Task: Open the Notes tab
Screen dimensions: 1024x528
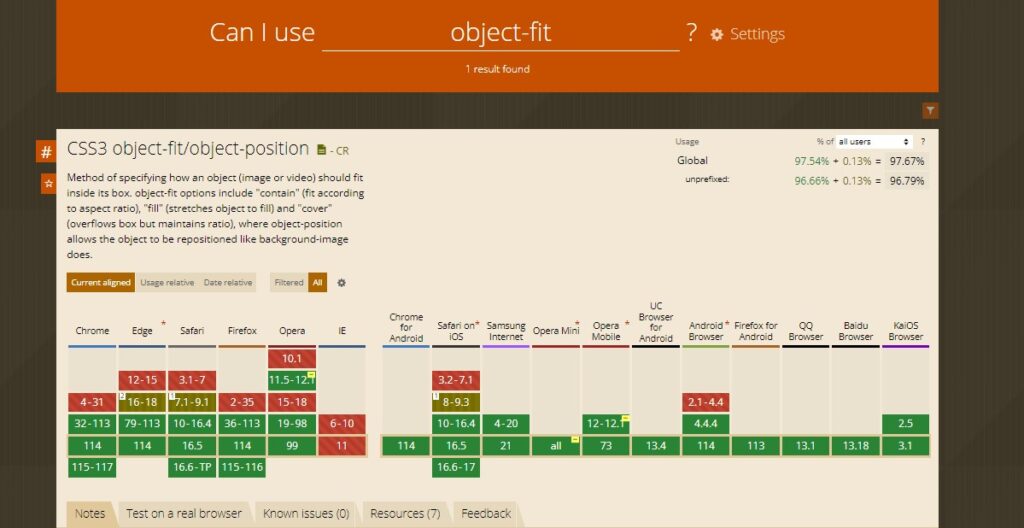Action: click(x=90, y=514)
